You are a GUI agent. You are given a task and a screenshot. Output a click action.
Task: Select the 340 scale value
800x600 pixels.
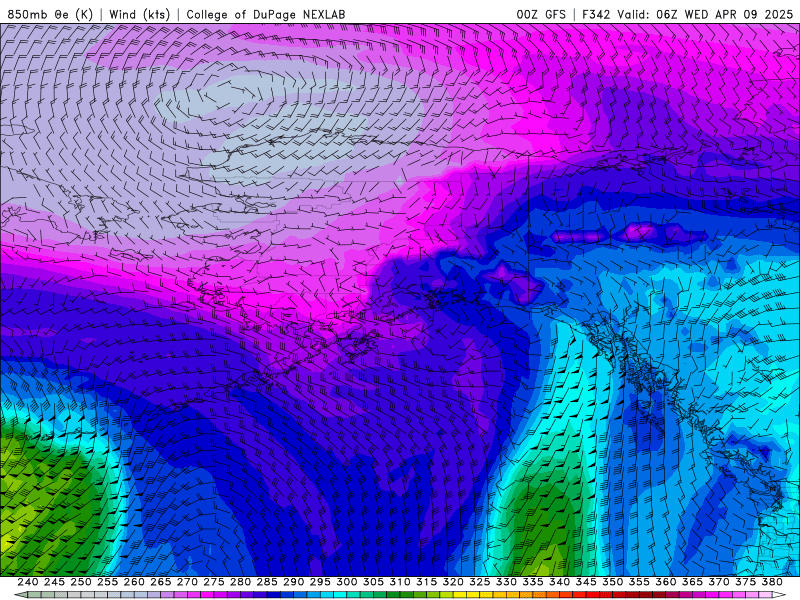coord(559,582)
